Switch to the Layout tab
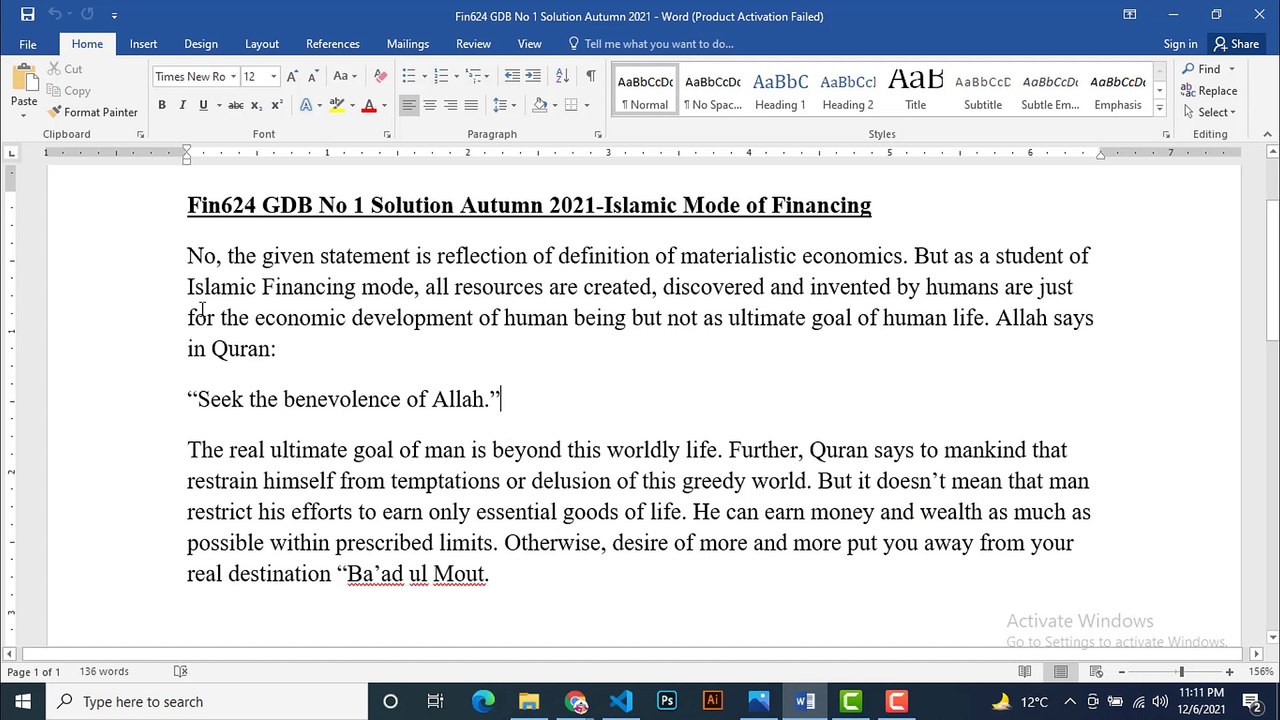The height and width of the screenshot is (720, 1280). tap(262, 44)
